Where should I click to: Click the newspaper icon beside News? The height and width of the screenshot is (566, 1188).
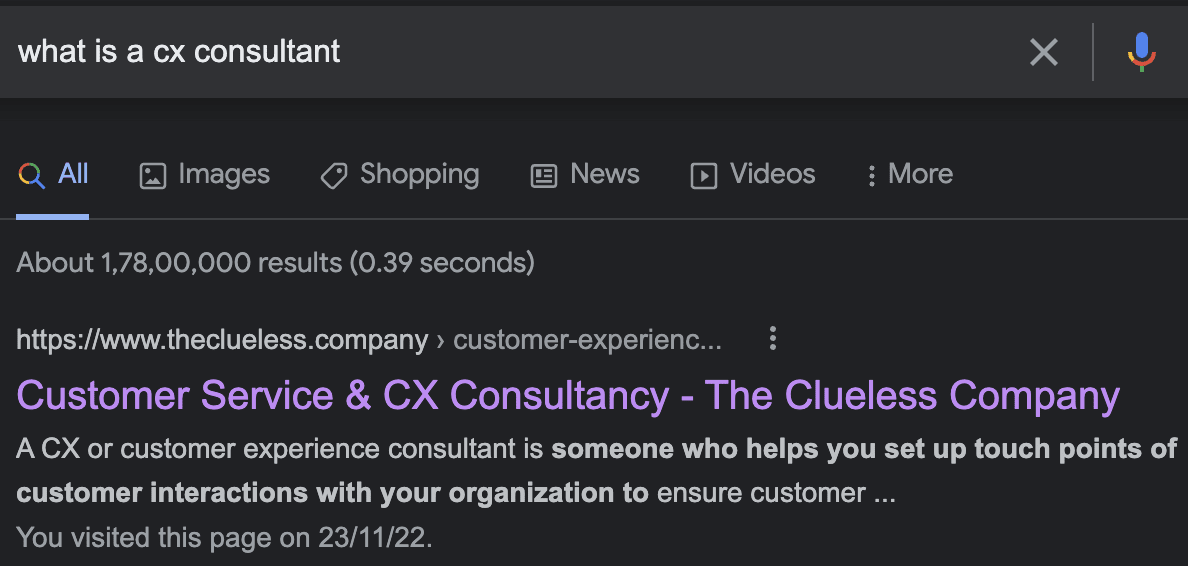[x=543, y=176]
